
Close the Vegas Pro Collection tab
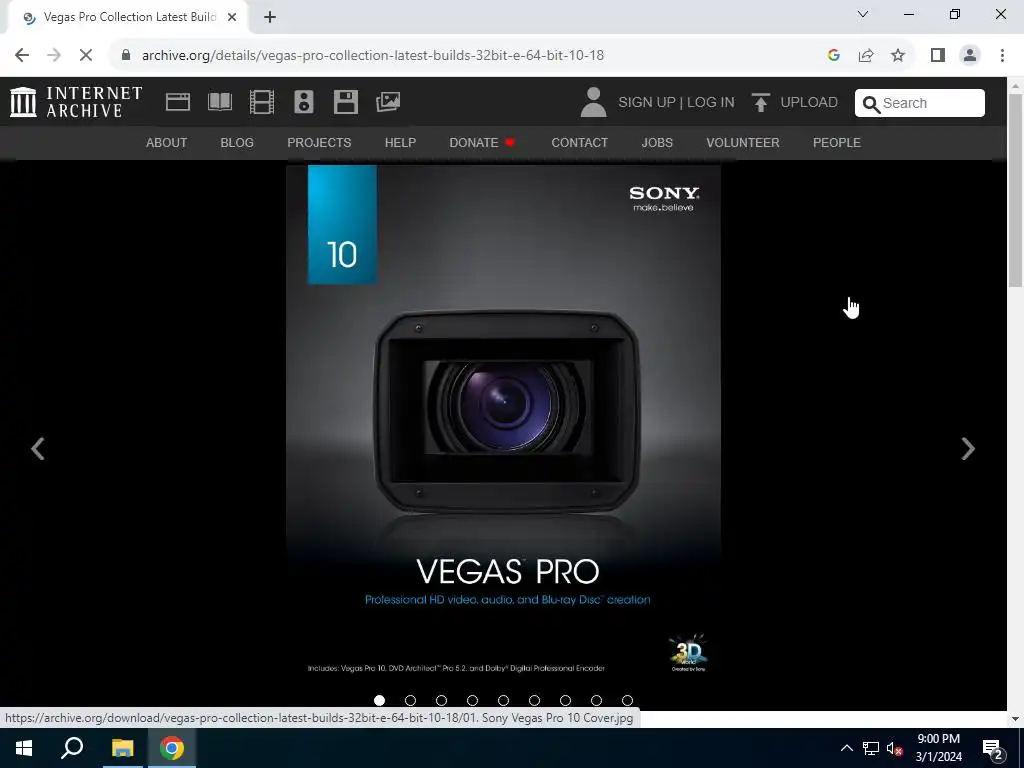[x=232, y=17]
